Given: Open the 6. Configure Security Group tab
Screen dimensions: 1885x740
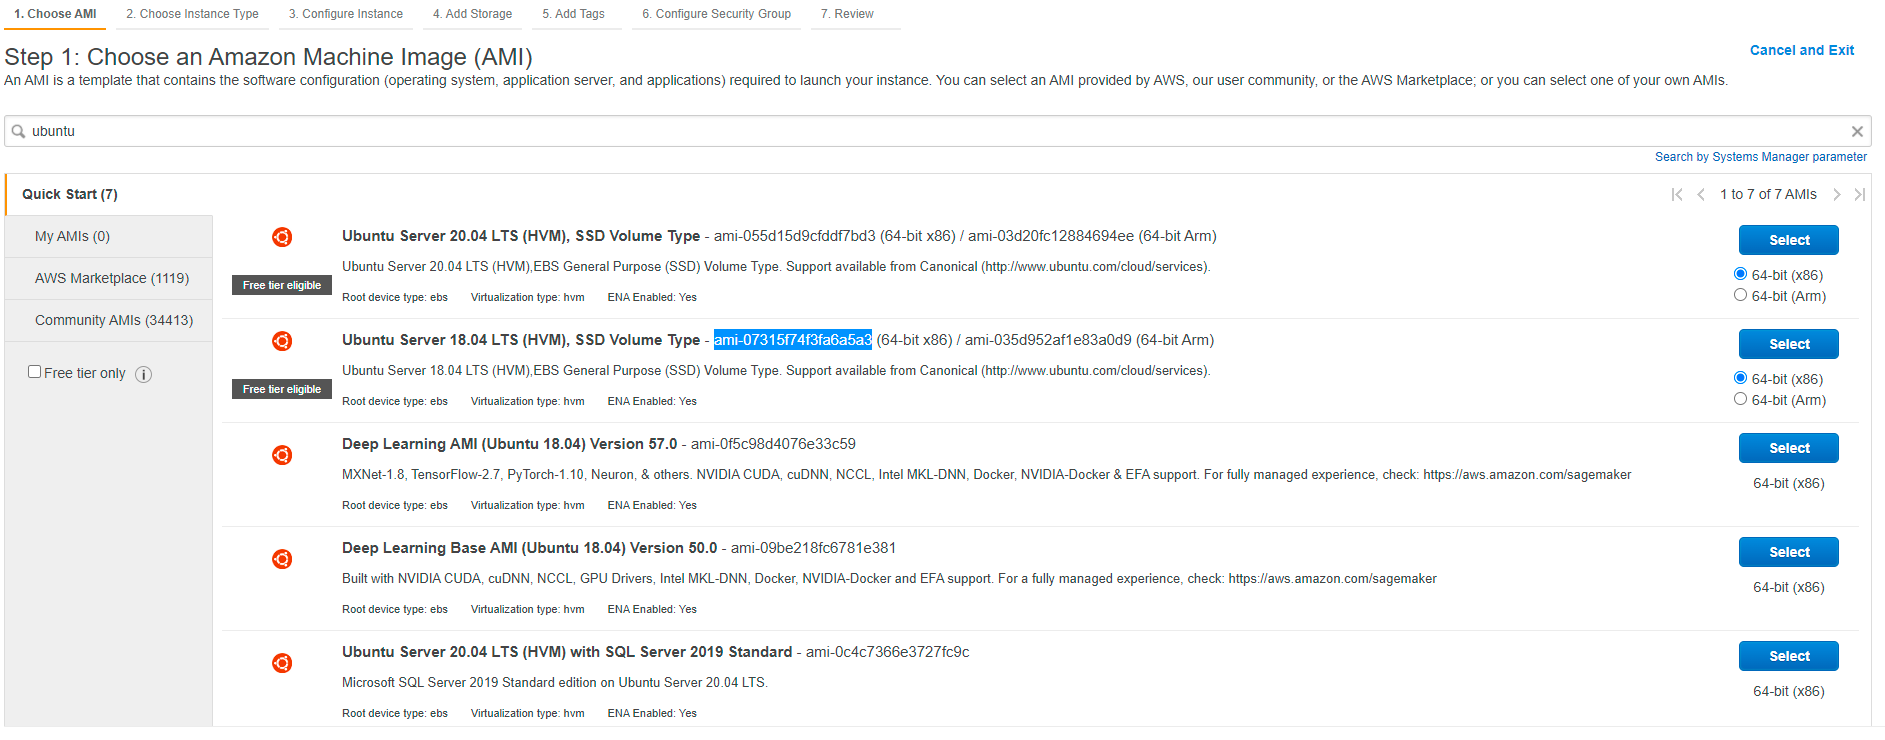Looking at the screenshot, I should pos(716,14).
